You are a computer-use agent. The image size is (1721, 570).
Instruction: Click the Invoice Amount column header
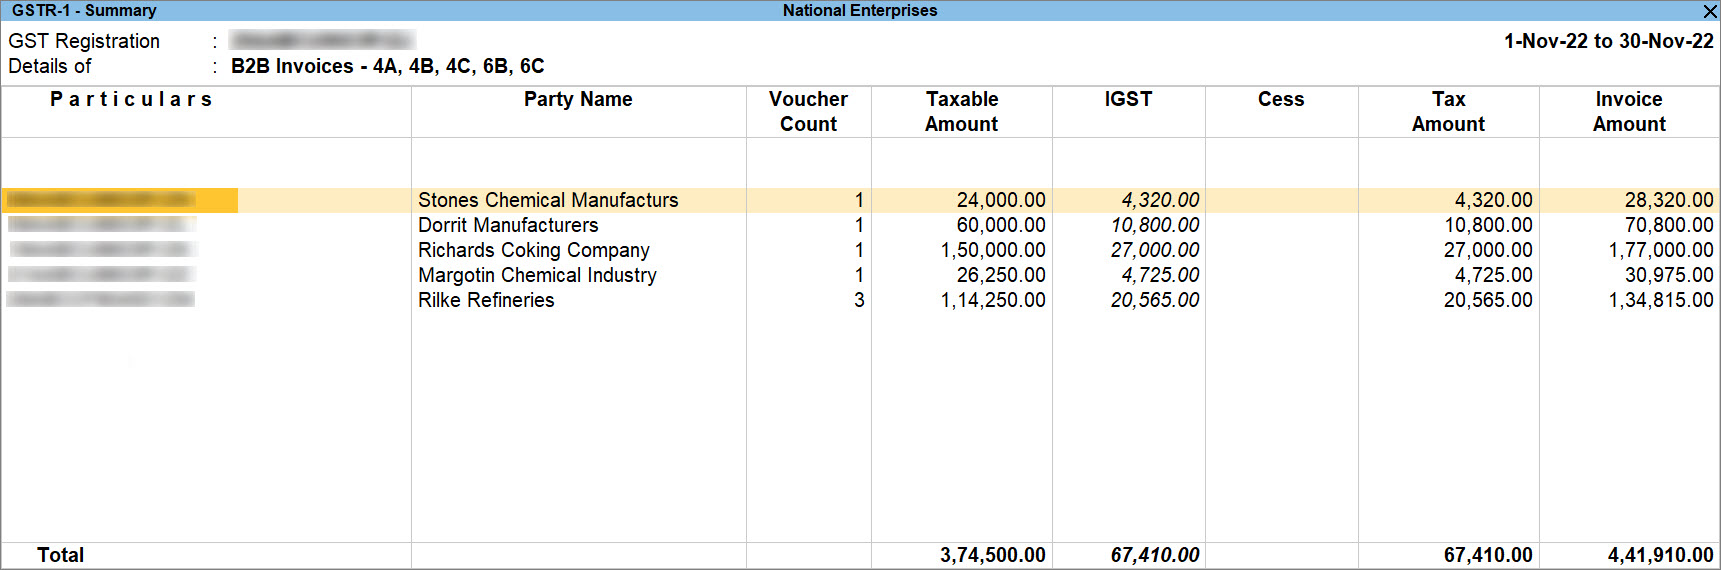(x=1629, y=111)
